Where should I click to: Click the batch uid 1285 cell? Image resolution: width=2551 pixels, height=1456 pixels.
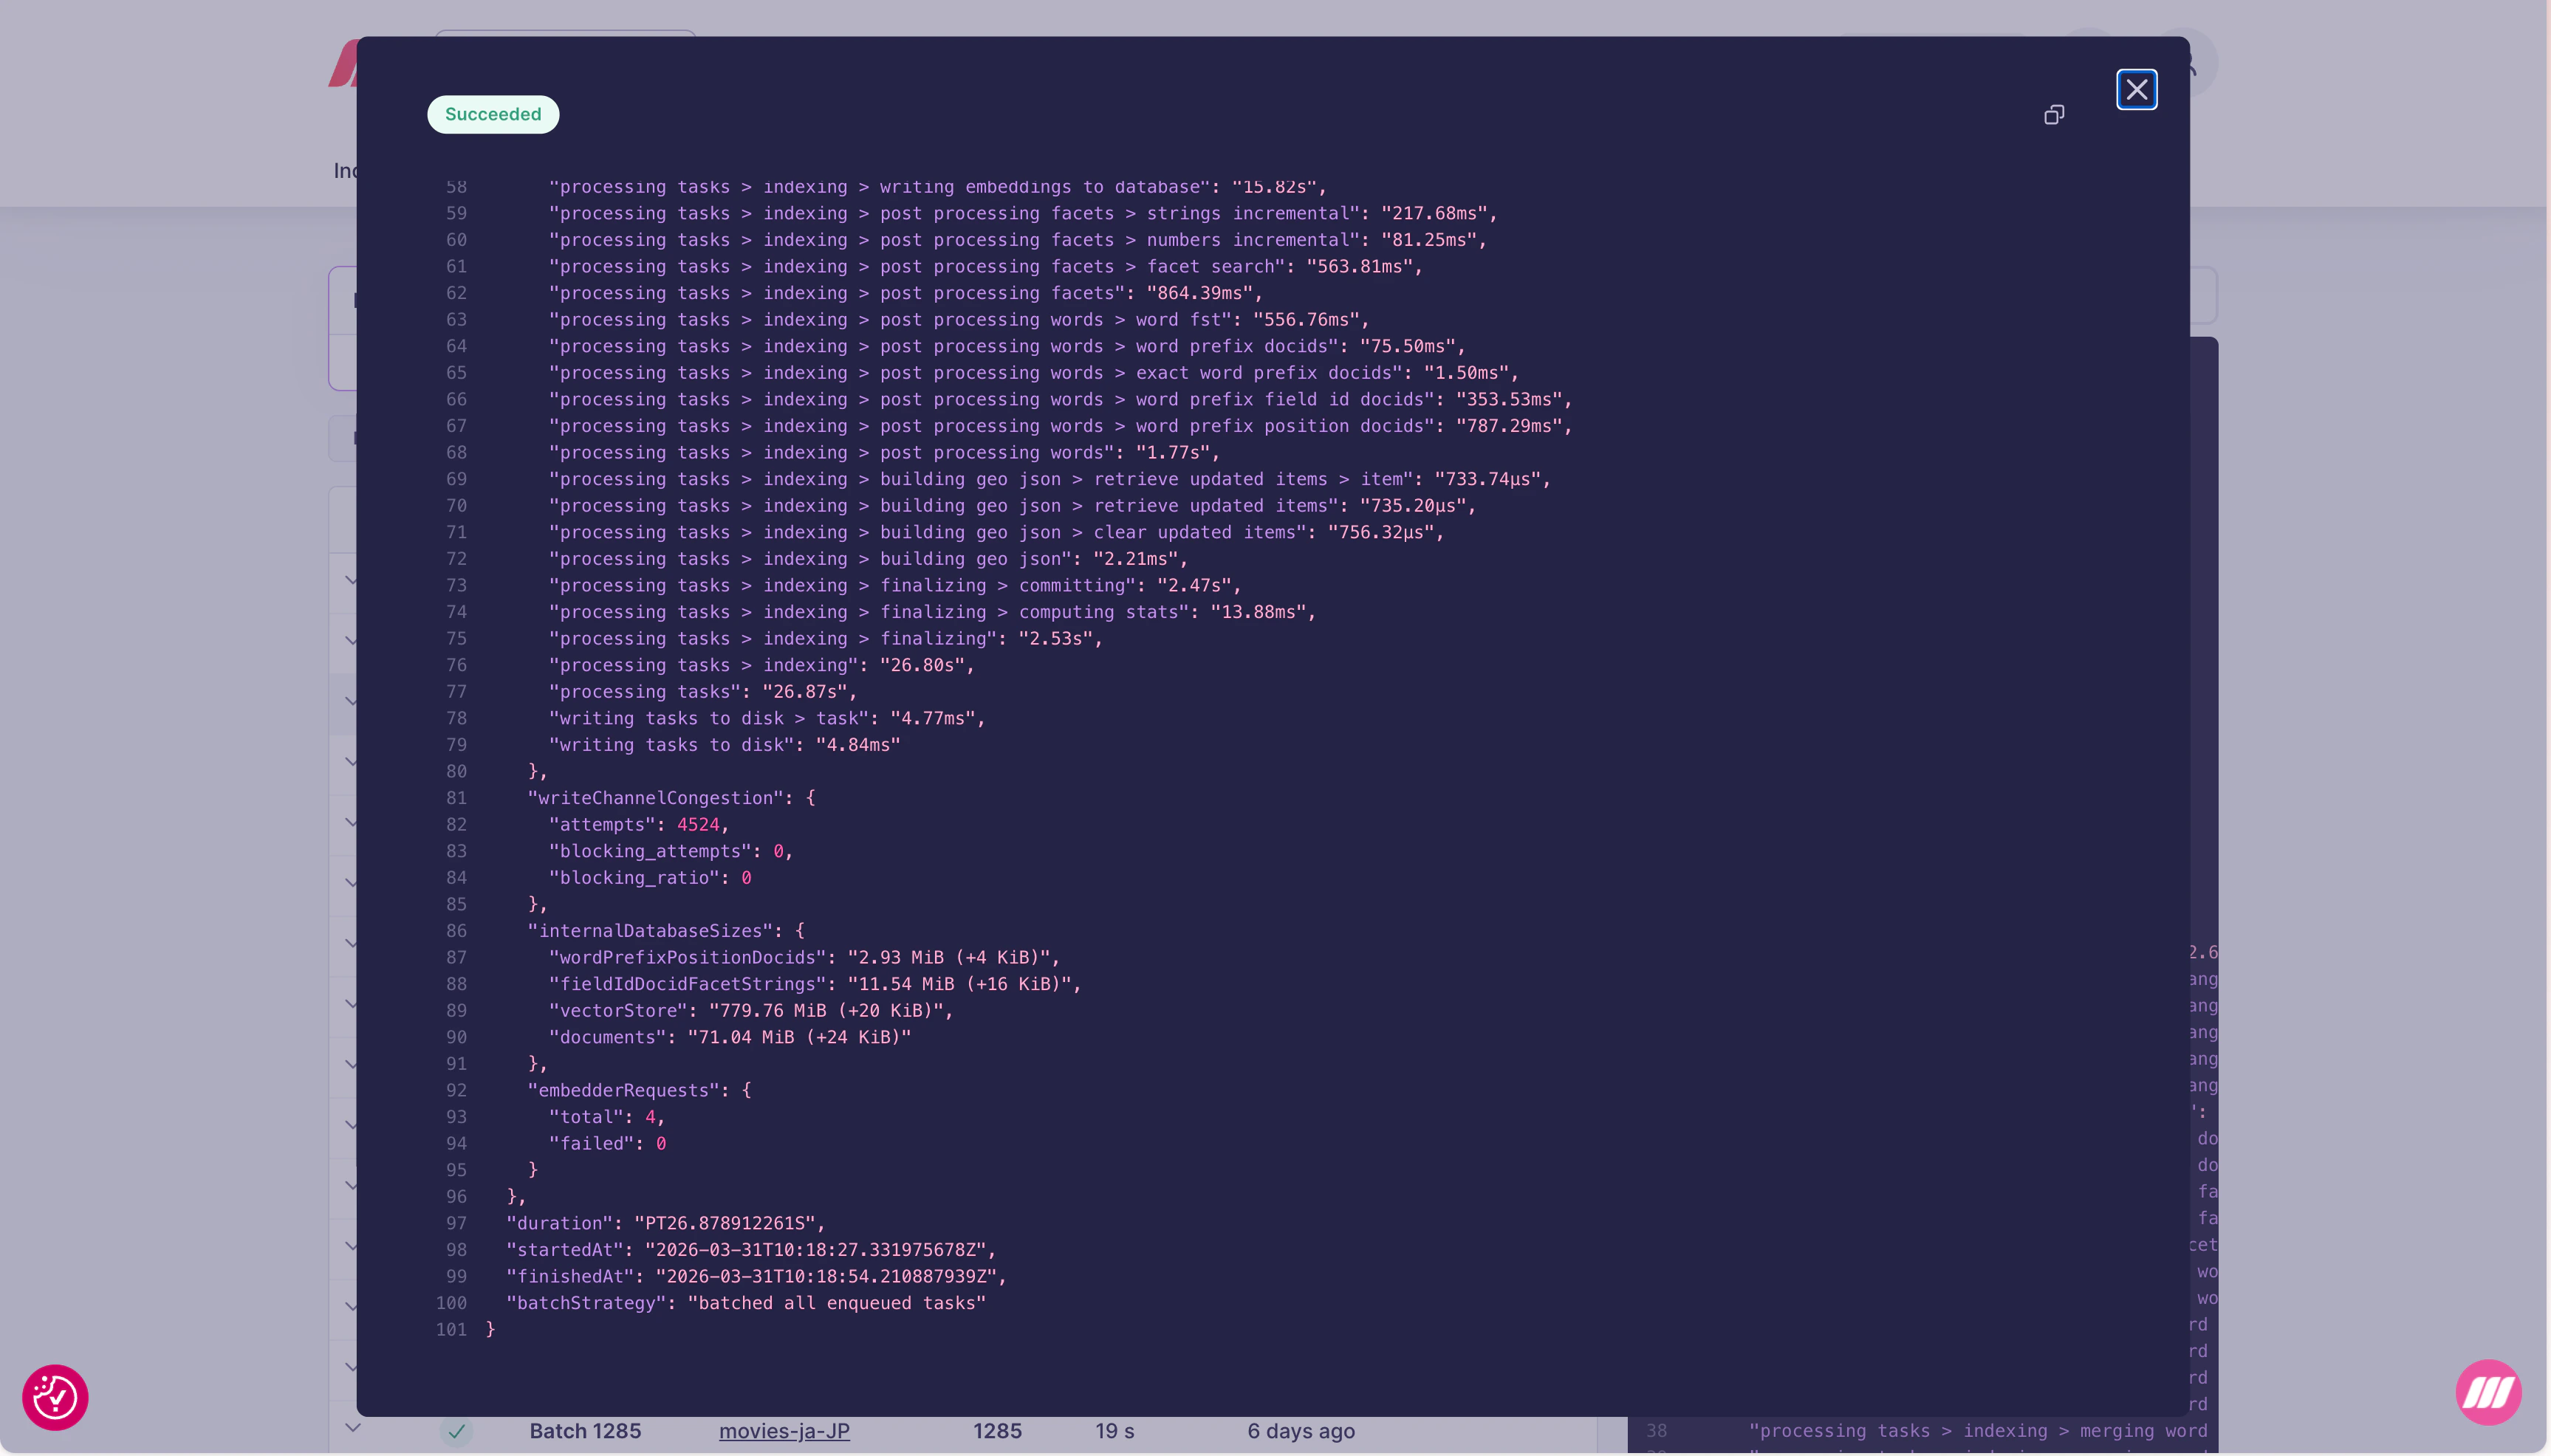[x=996, y=1431]
